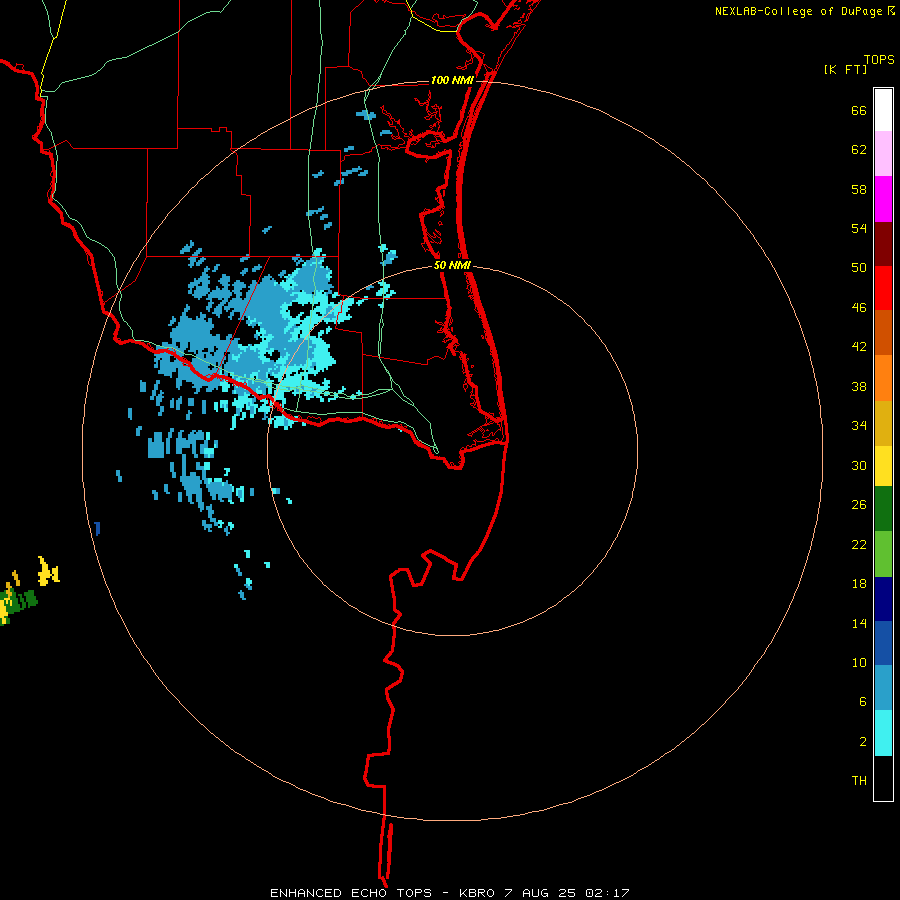Click the '30' legend value

(x=859, y=465)
